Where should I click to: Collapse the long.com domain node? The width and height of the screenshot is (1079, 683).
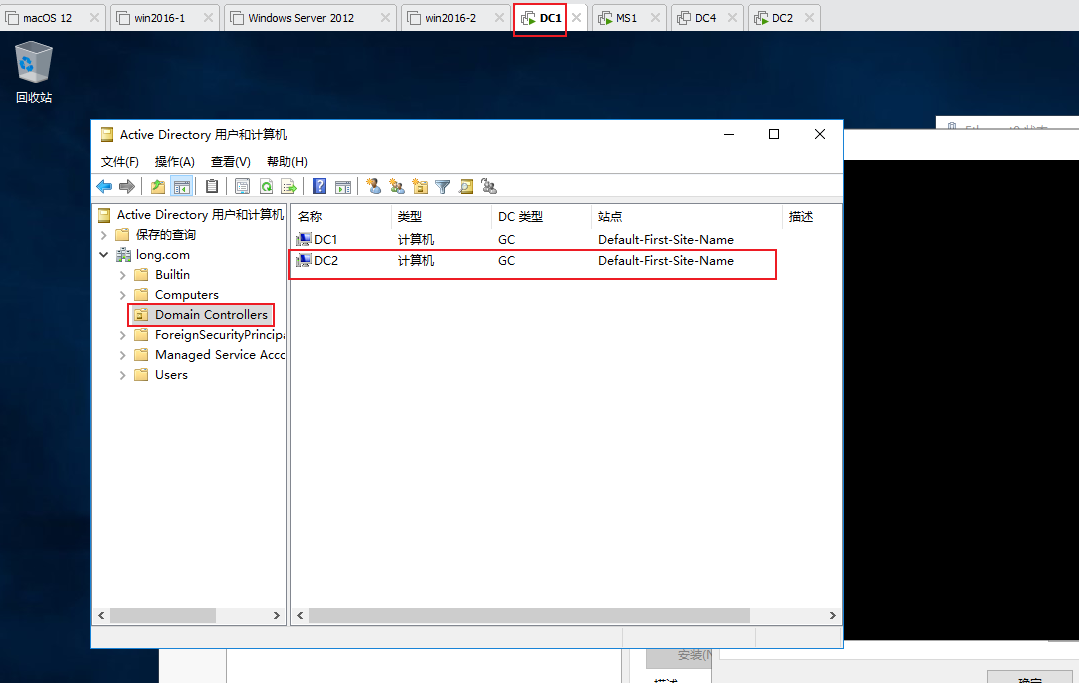[x=104, y=254]
